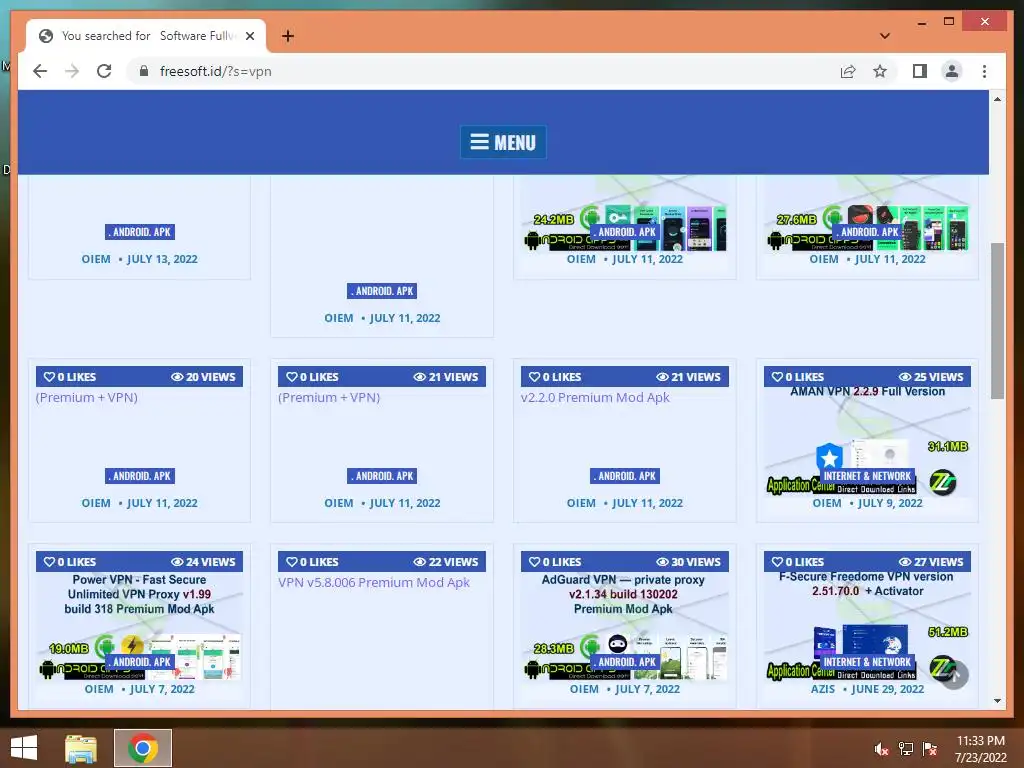
Task: Click INTERNET & NETWORK tag on AMAN VPN
Action: click(x=867, y=476)
